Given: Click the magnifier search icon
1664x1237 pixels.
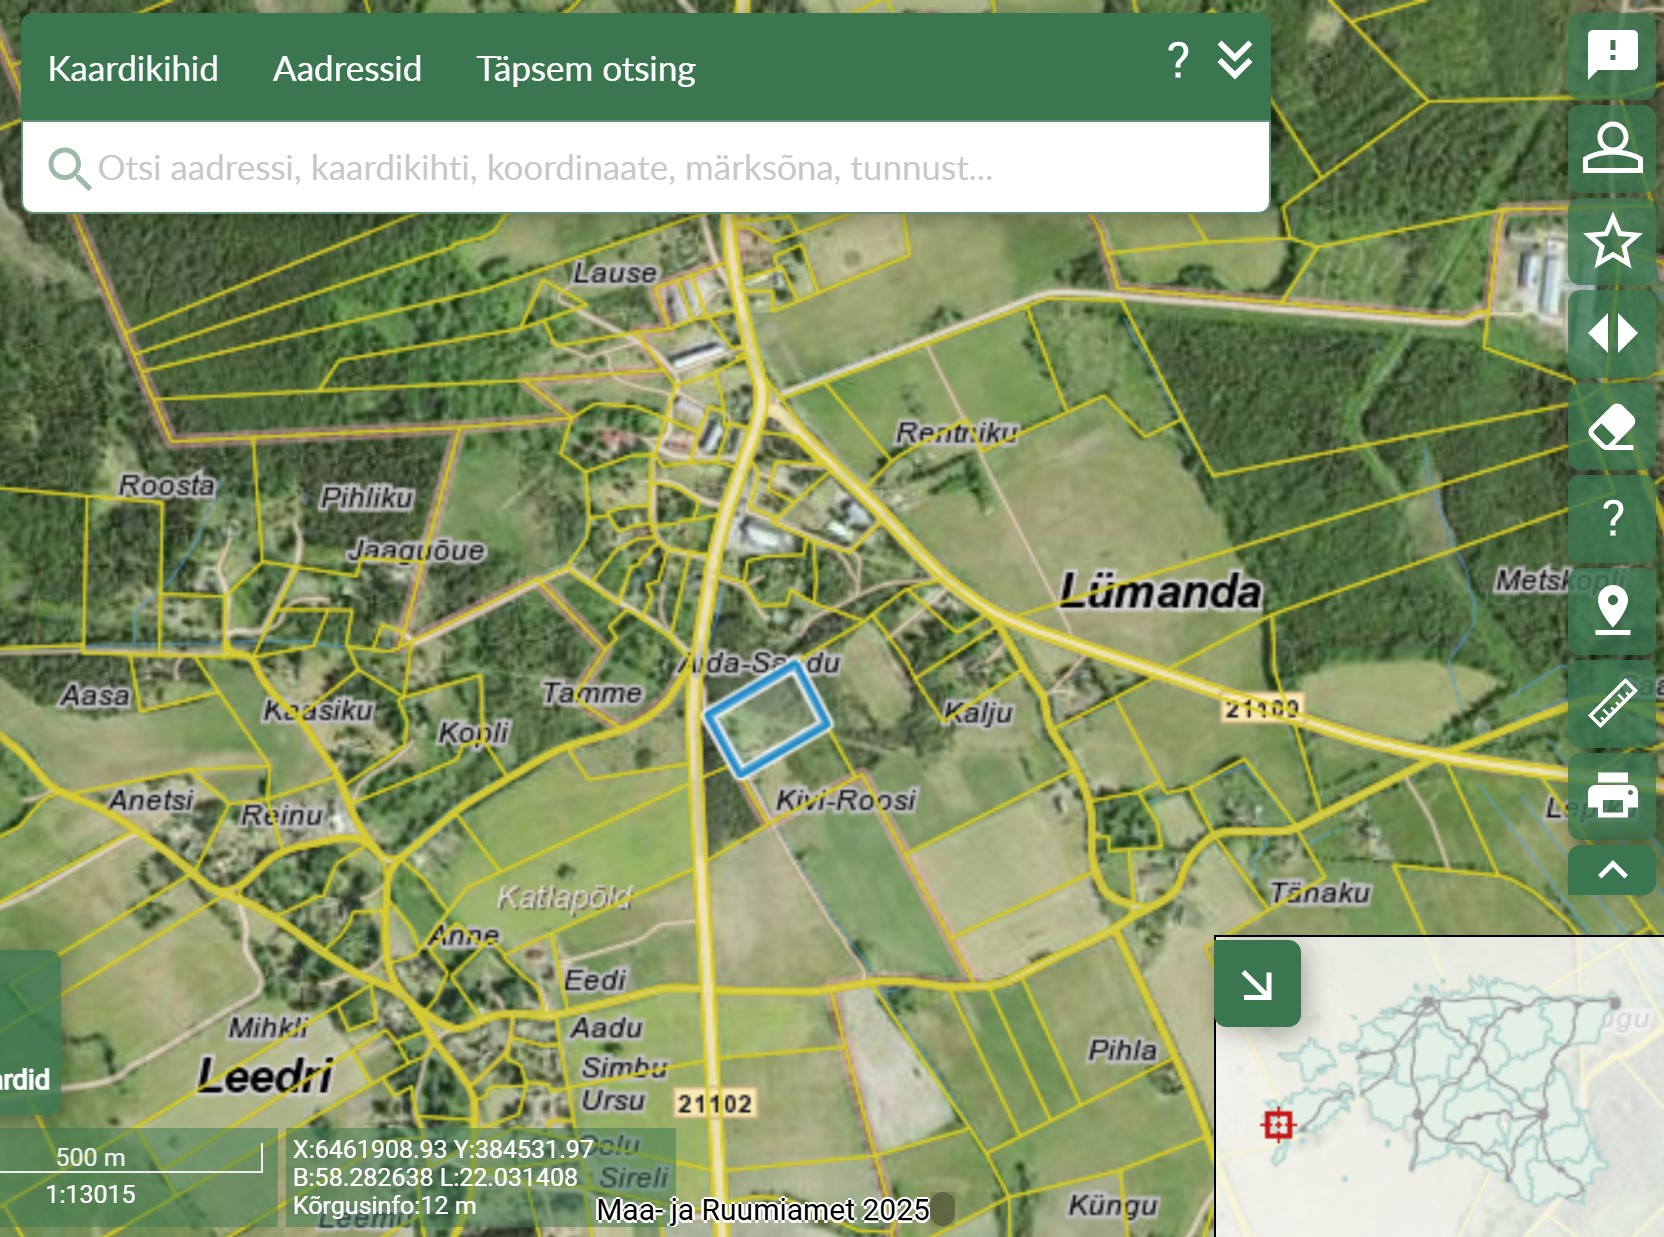Looking at the screenshot, I should click(x=68, y=168).
